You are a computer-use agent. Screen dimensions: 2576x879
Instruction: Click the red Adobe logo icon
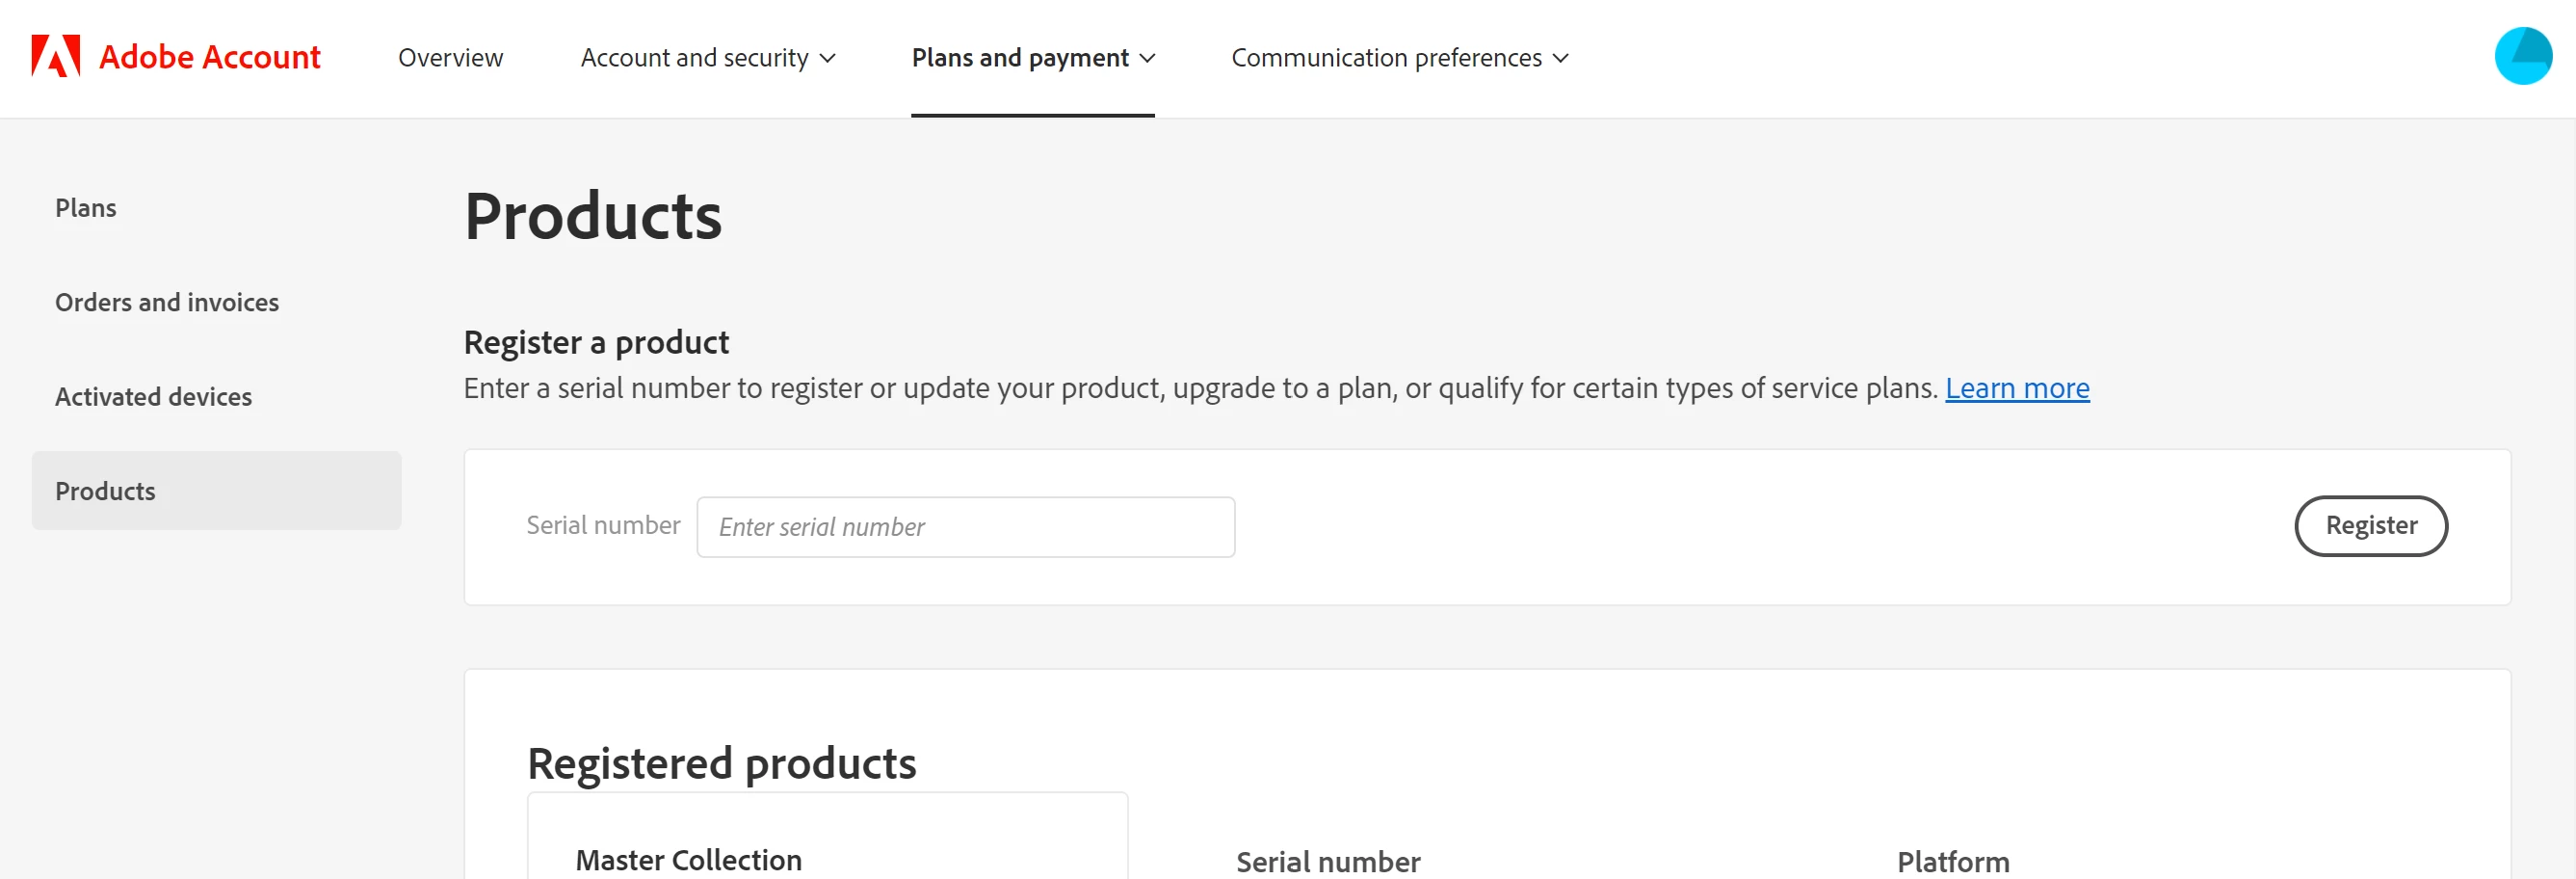(x=55, y=57)
